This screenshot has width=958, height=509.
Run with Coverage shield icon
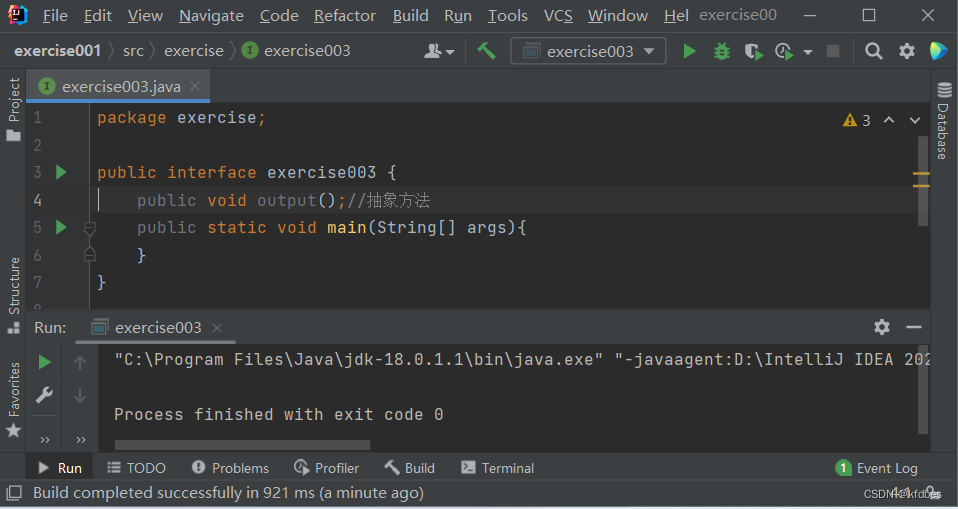pyautogui.click(x=753, y=51)
